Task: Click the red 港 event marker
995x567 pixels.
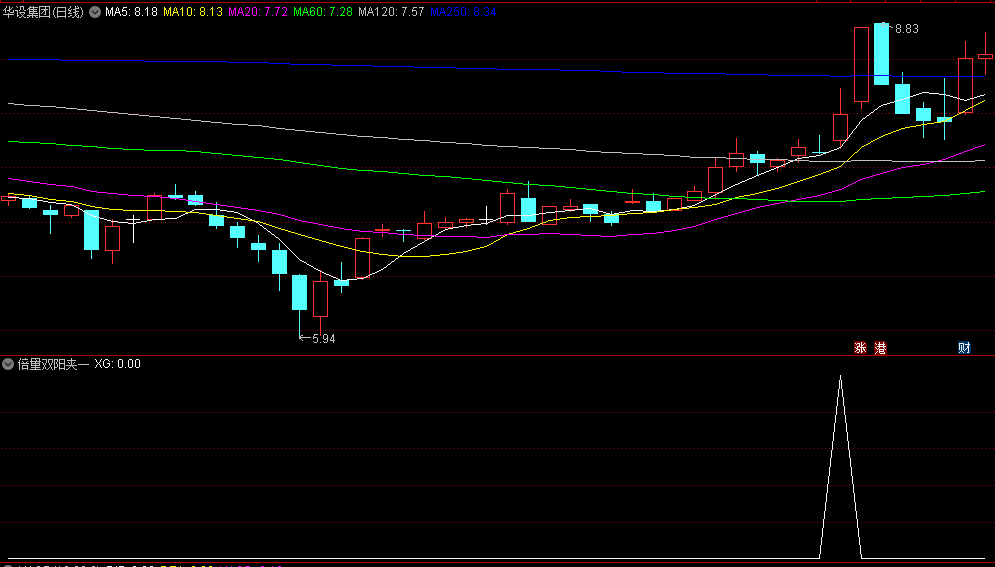Action: [x=880, y=348]
